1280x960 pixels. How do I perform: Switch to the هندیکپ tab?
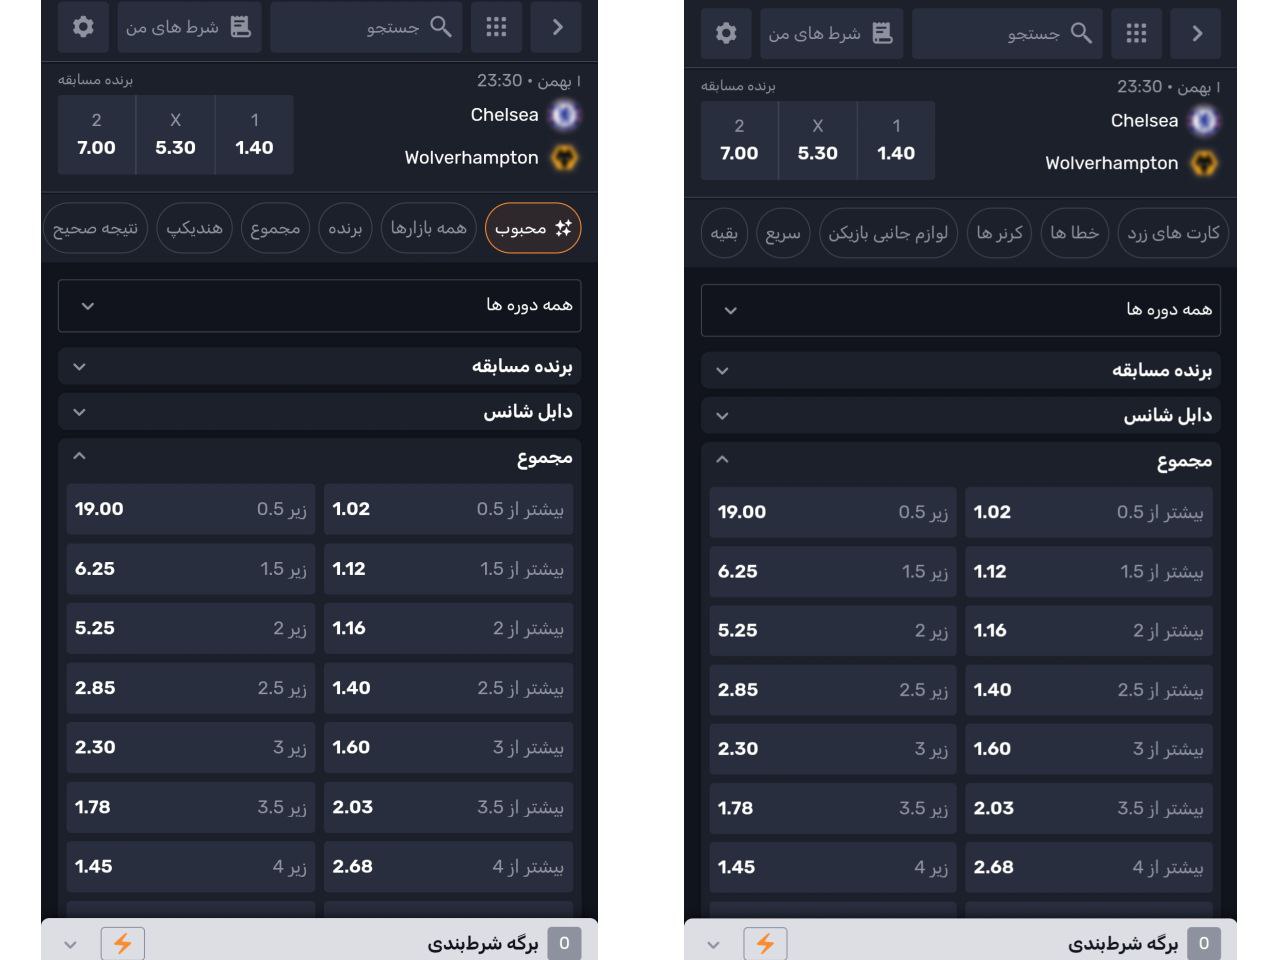[x=194, y=228]
